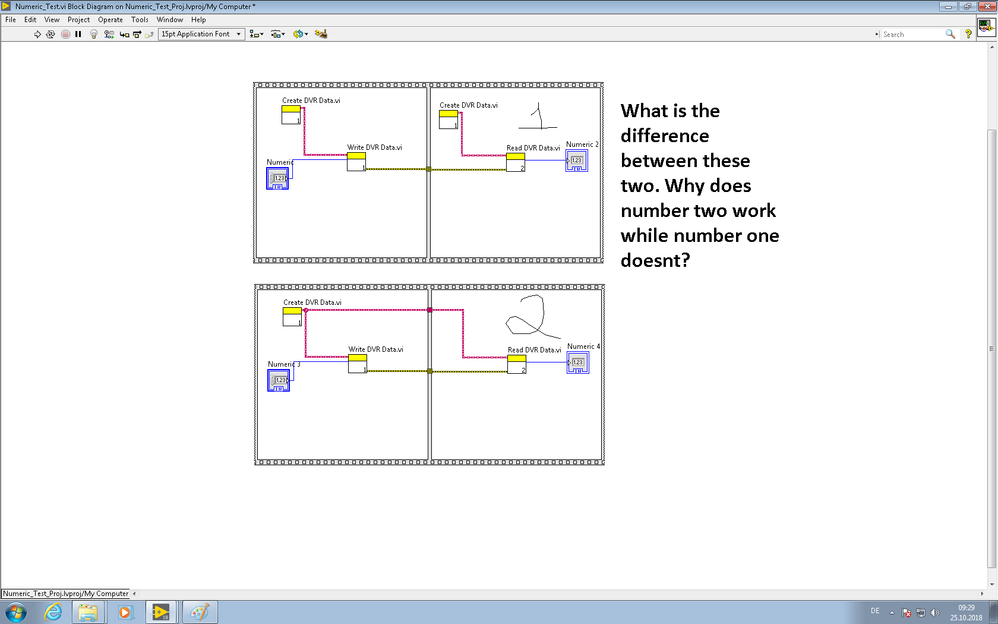Click the Numeric_Test_Proj.lvproj/My Computer status label
The height and width of the screenshot is (624, 998).
[66, 593]
